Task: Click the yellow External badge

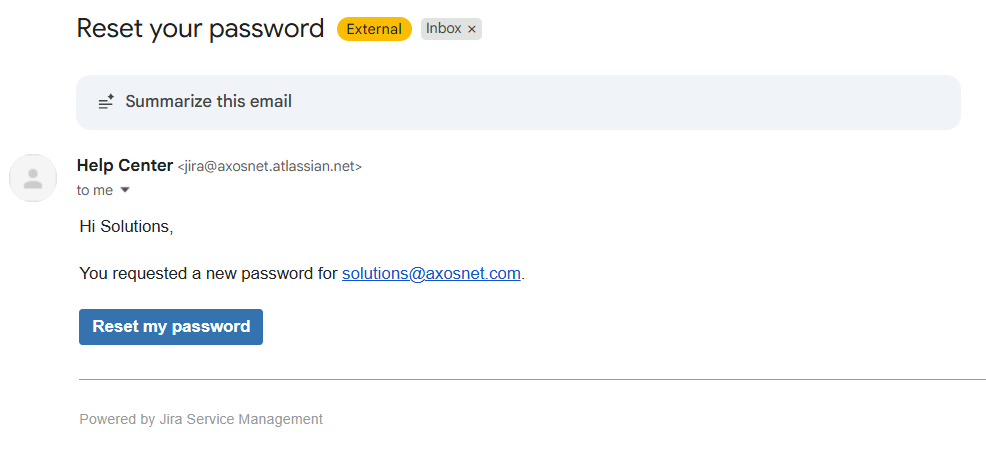Action: [374, 29]
